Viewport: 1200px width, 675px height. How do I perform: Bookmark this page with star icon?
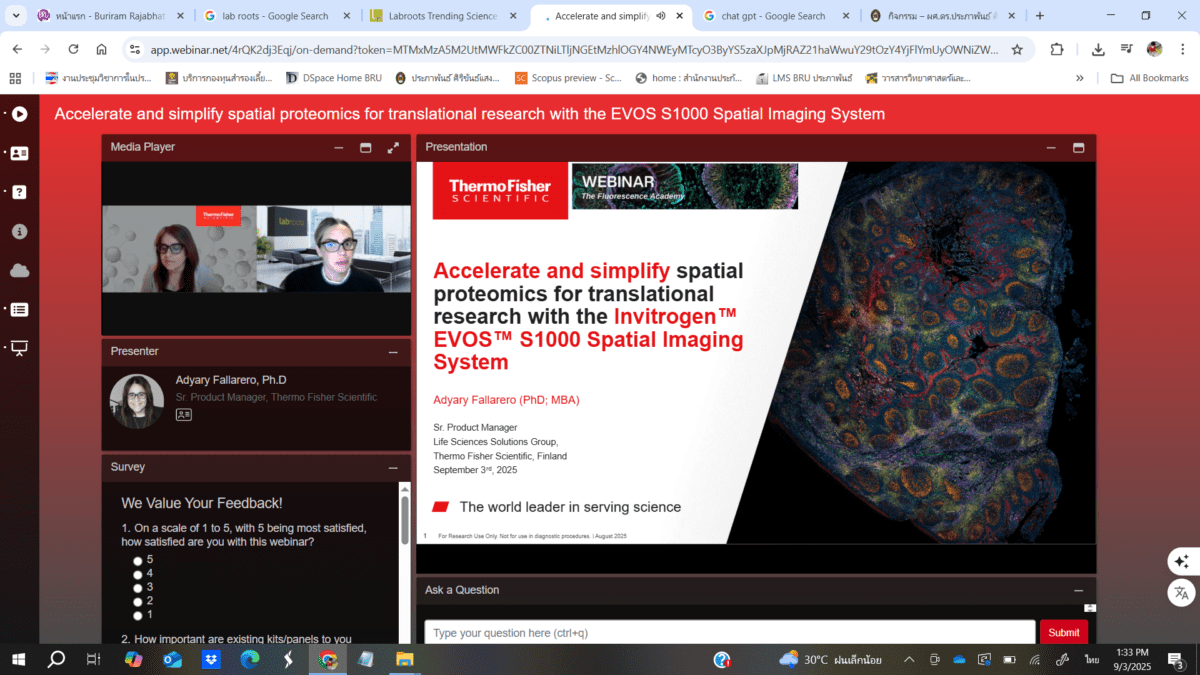pyautogui.click(x=1017, y=49)
